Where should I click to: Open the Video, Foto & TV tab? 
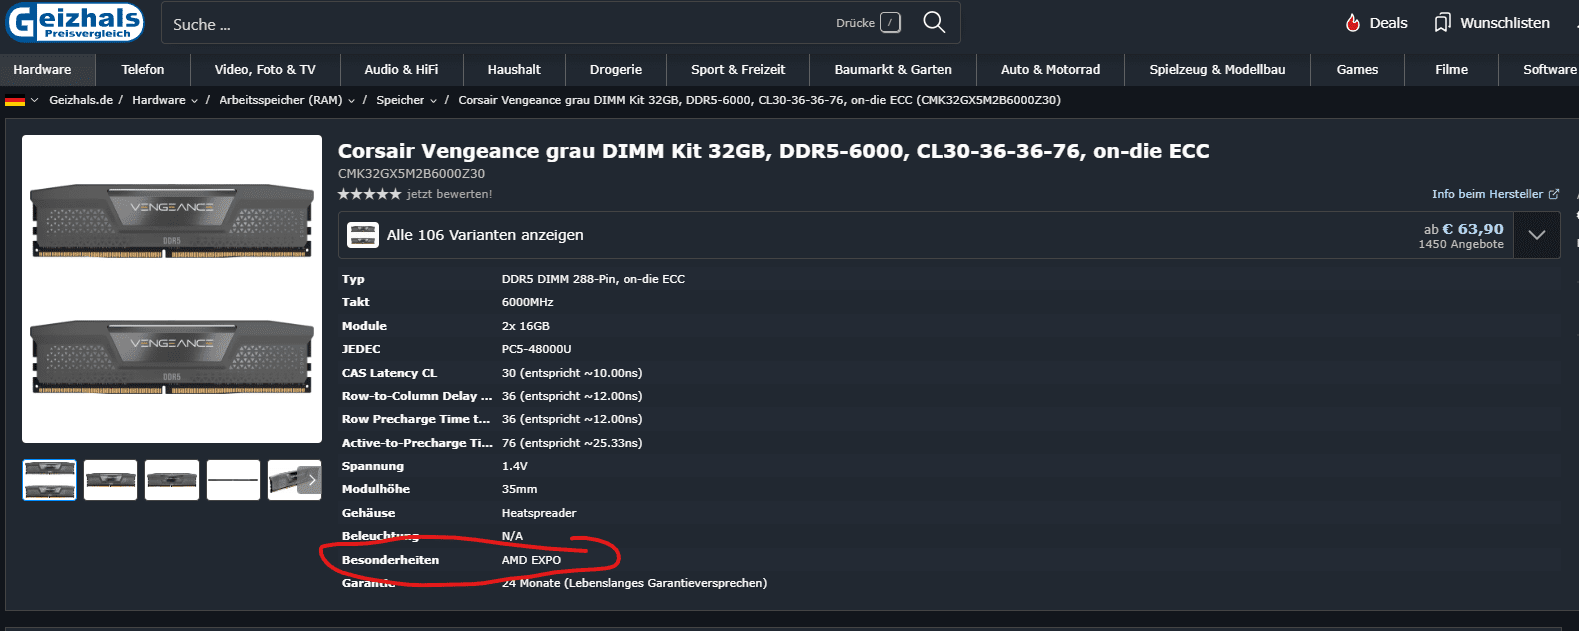tap(265, 70)
